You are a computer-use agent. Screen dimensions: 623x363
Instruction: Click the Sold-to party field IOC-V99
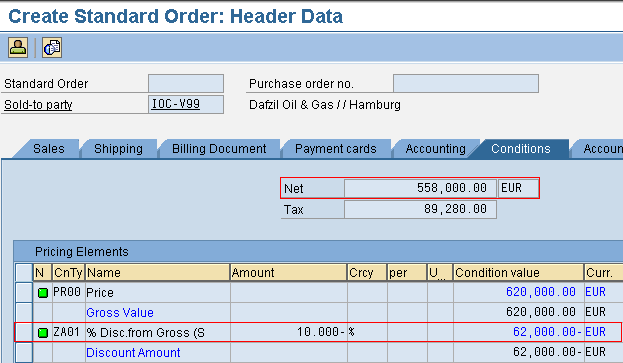[186, 104]
